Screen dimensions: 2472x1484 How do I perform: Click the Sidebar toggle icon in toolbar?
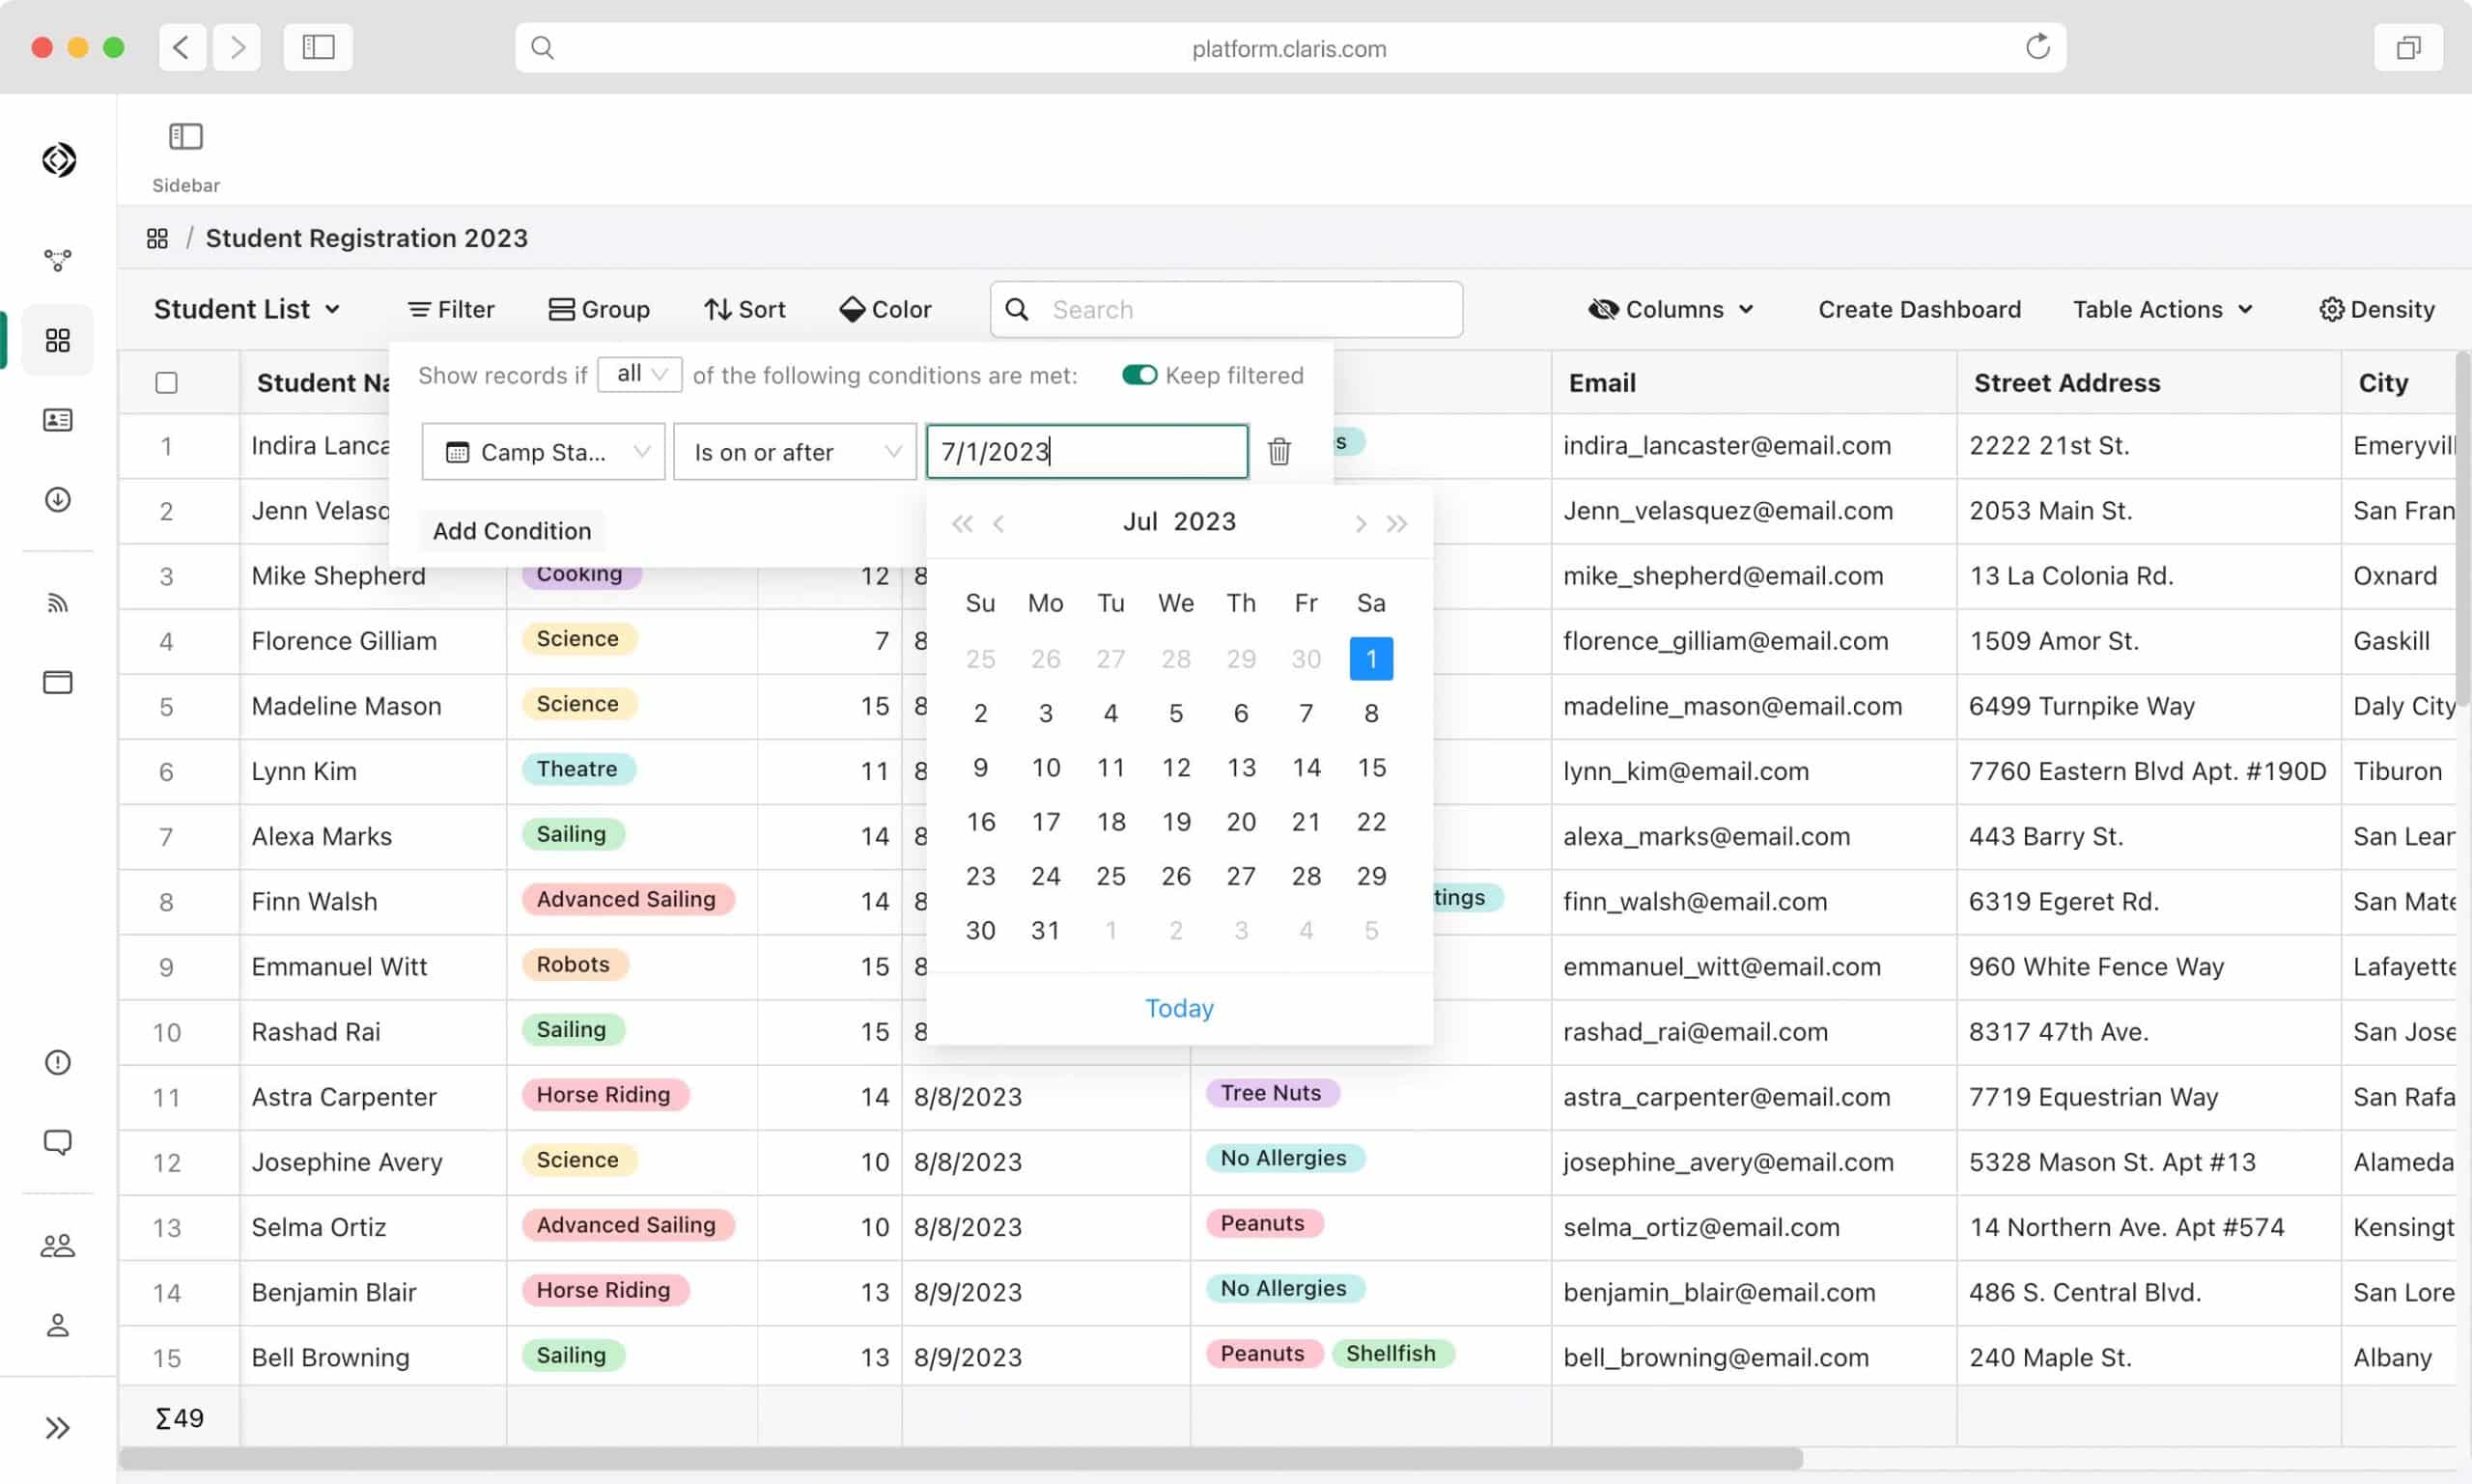pyautogui.click(x=185, y=137)
